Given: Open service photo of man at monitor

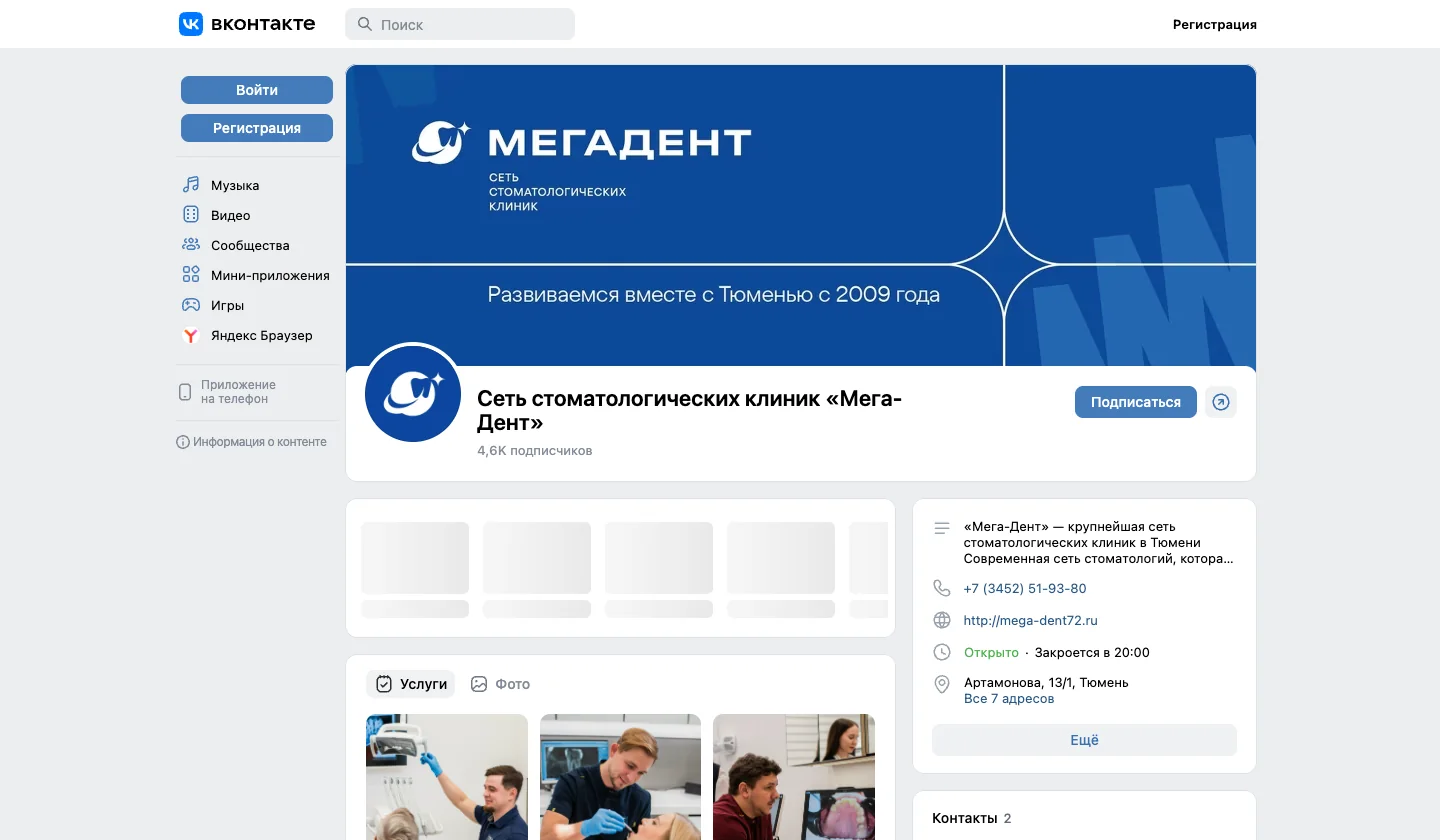Looking at the screenshot, I should [794, 777].
